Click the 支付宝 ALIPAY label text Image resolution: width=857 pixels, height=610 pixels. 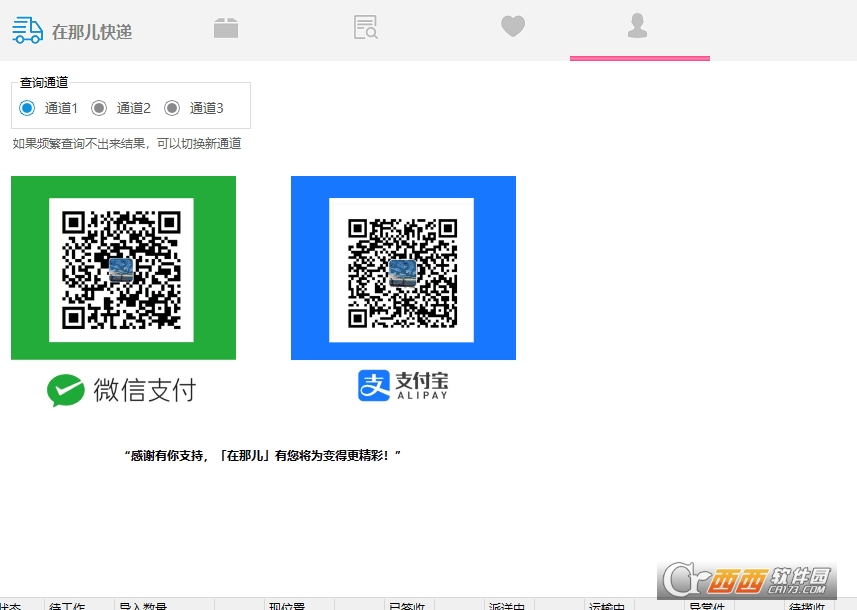[422, 386]
